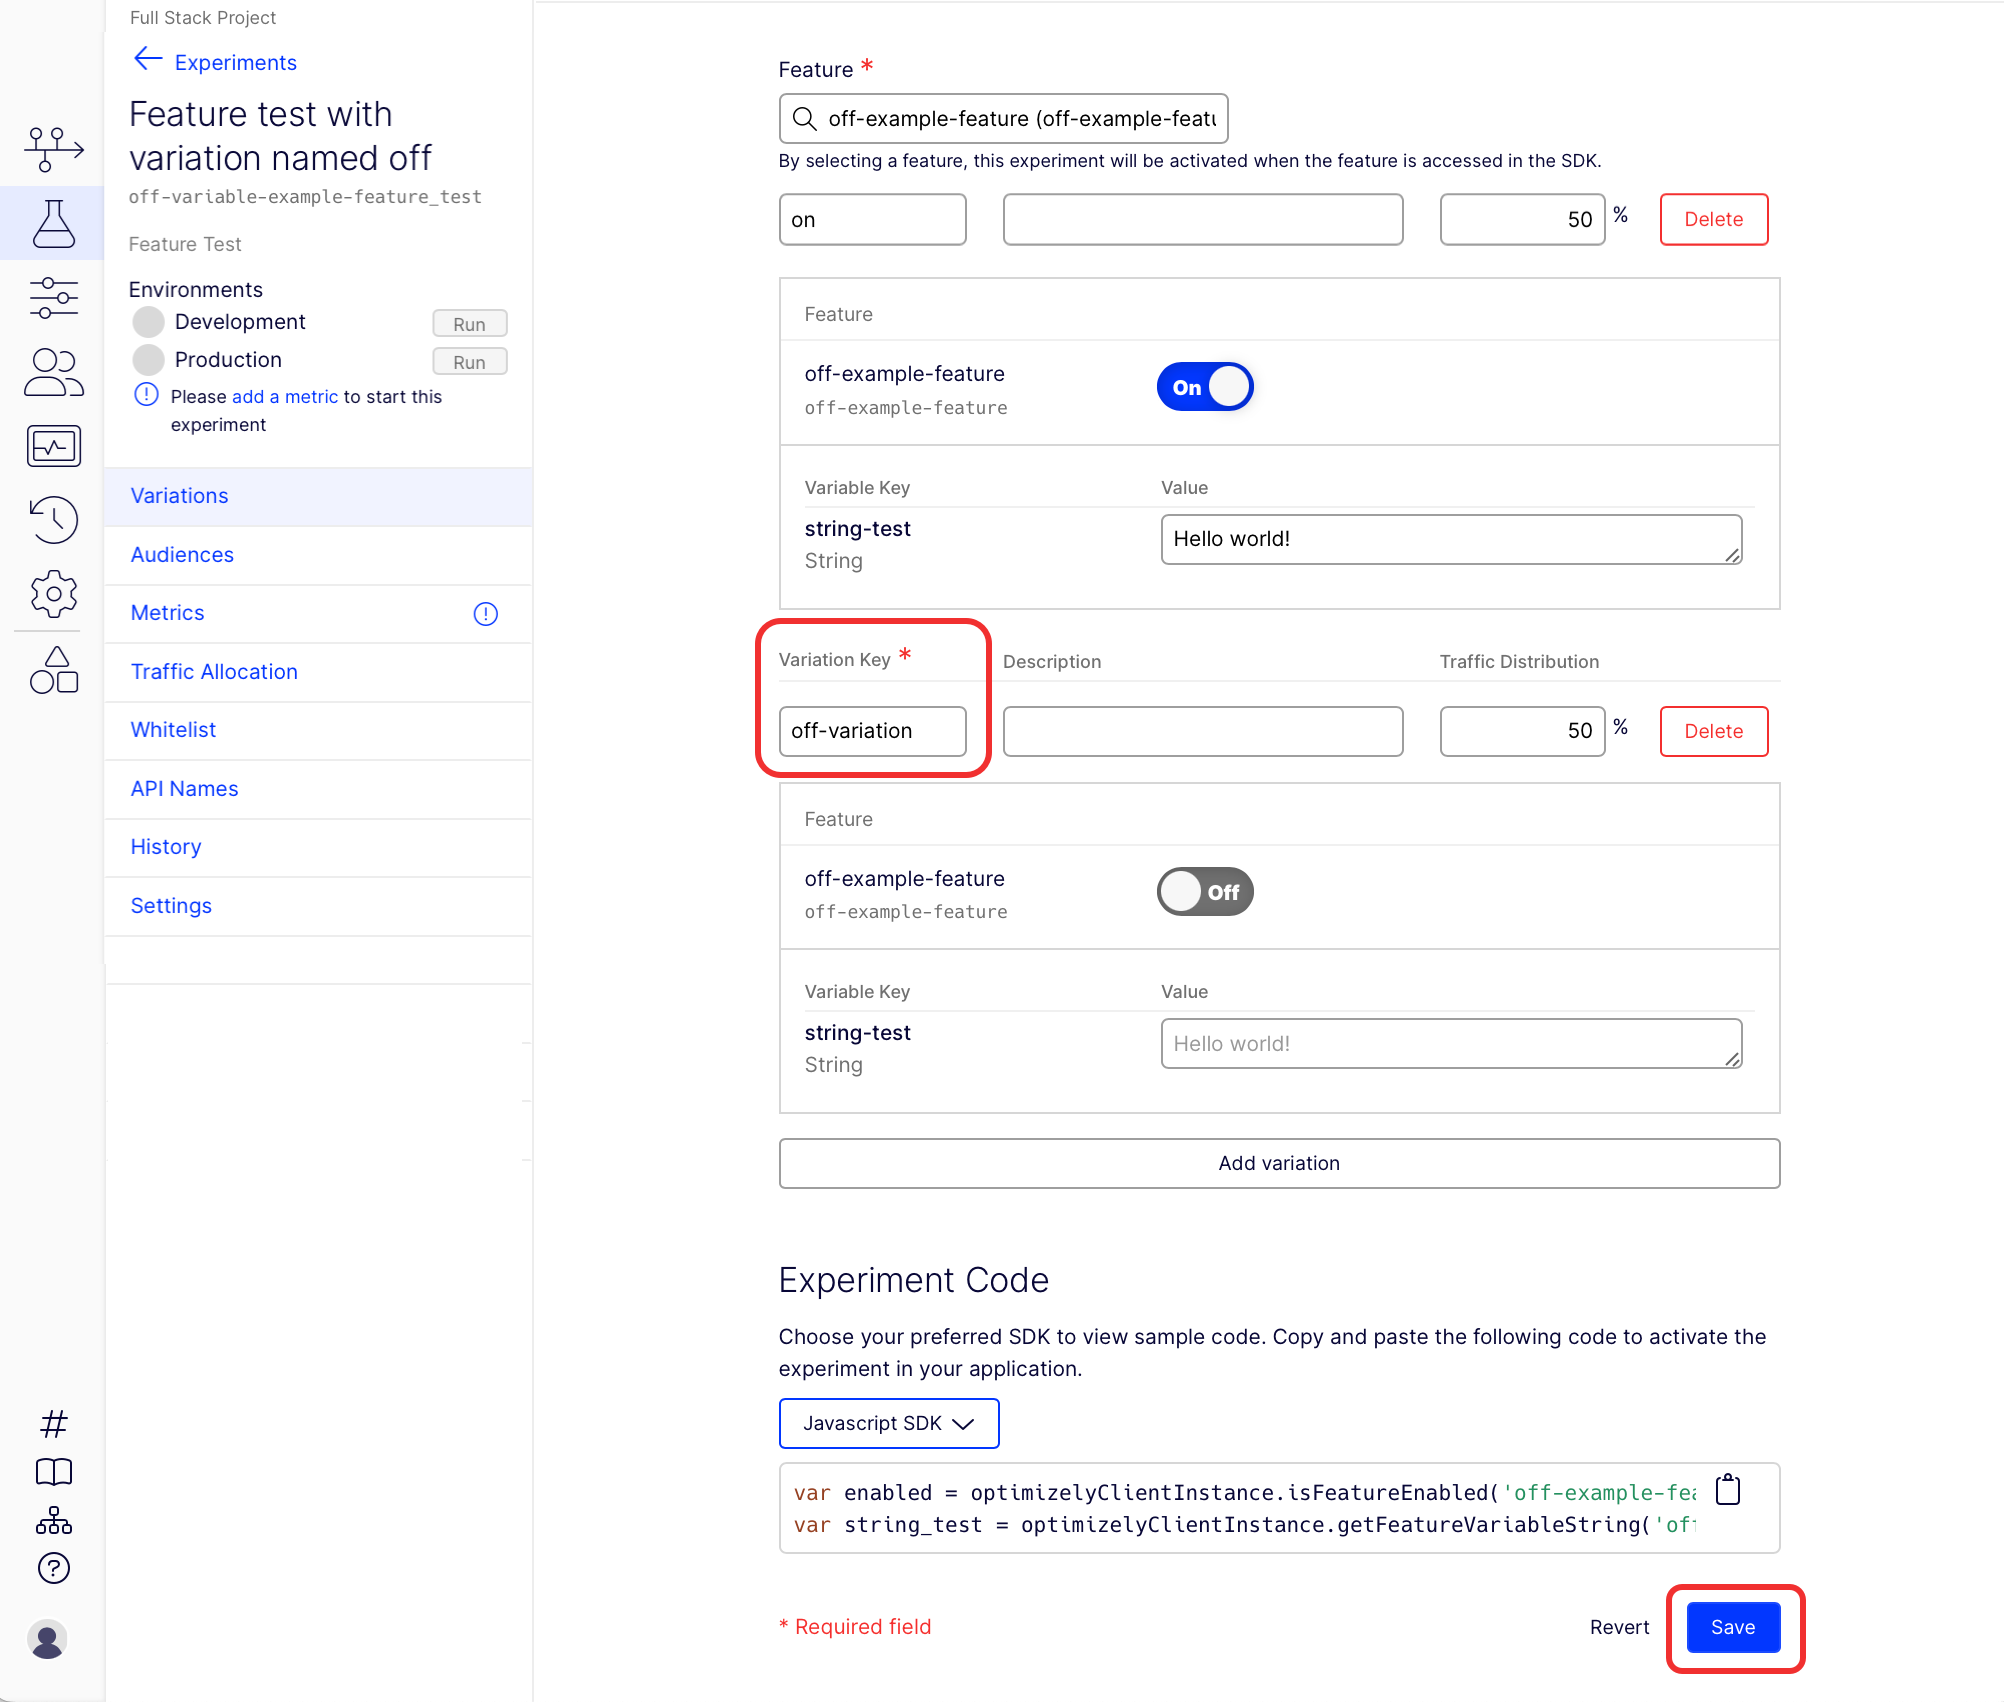Click the blue Save button

point(1733,1627)
